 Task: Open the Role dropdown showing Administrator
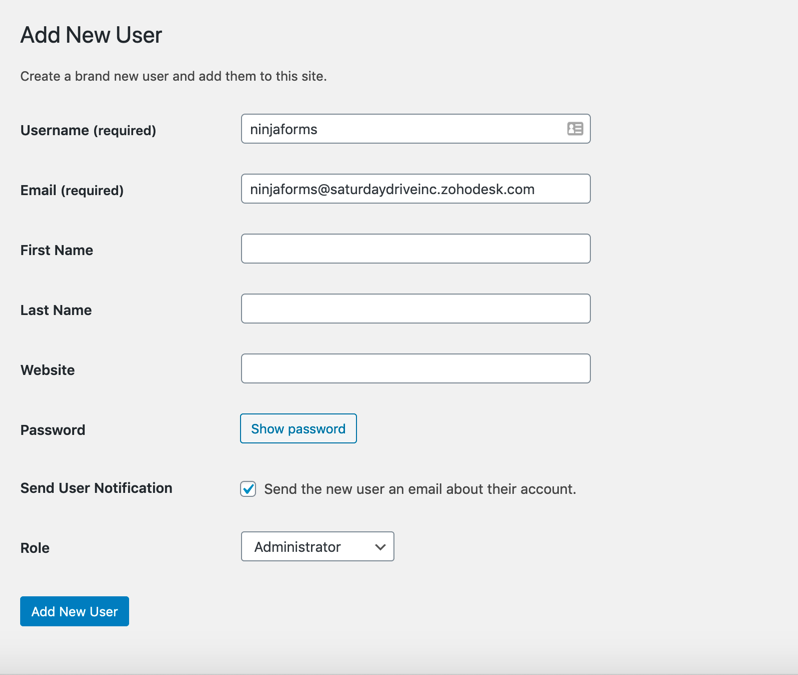point(317,547)
